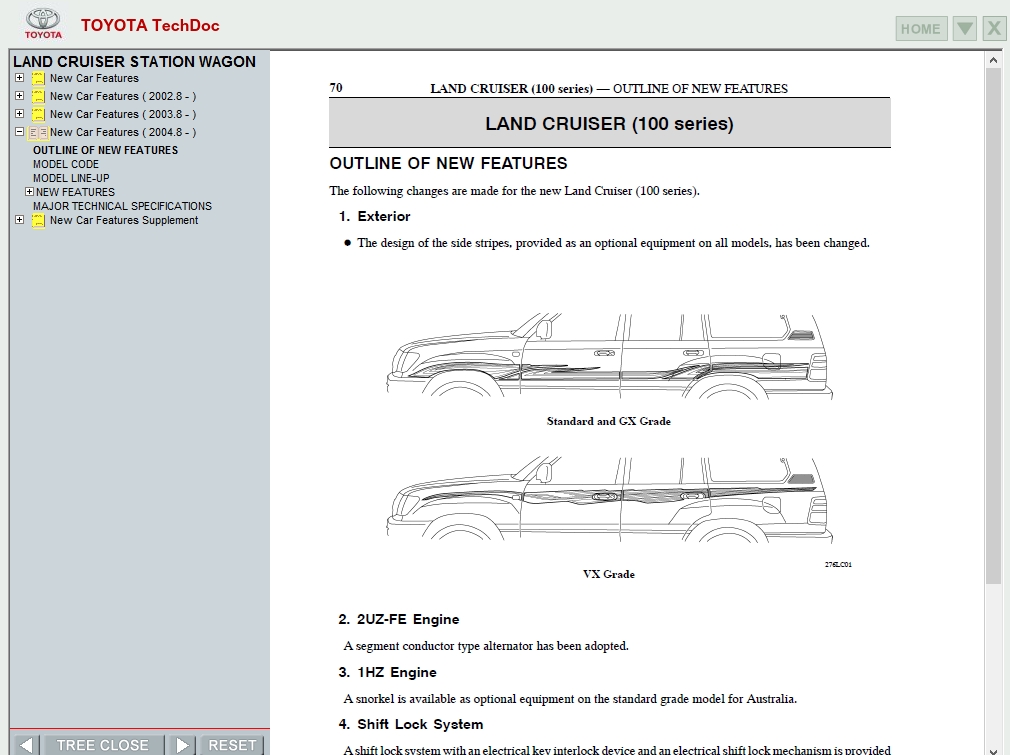Open the MODEL LINE-UP page
Screen dimensions: 1010x755
coord(71,178)
